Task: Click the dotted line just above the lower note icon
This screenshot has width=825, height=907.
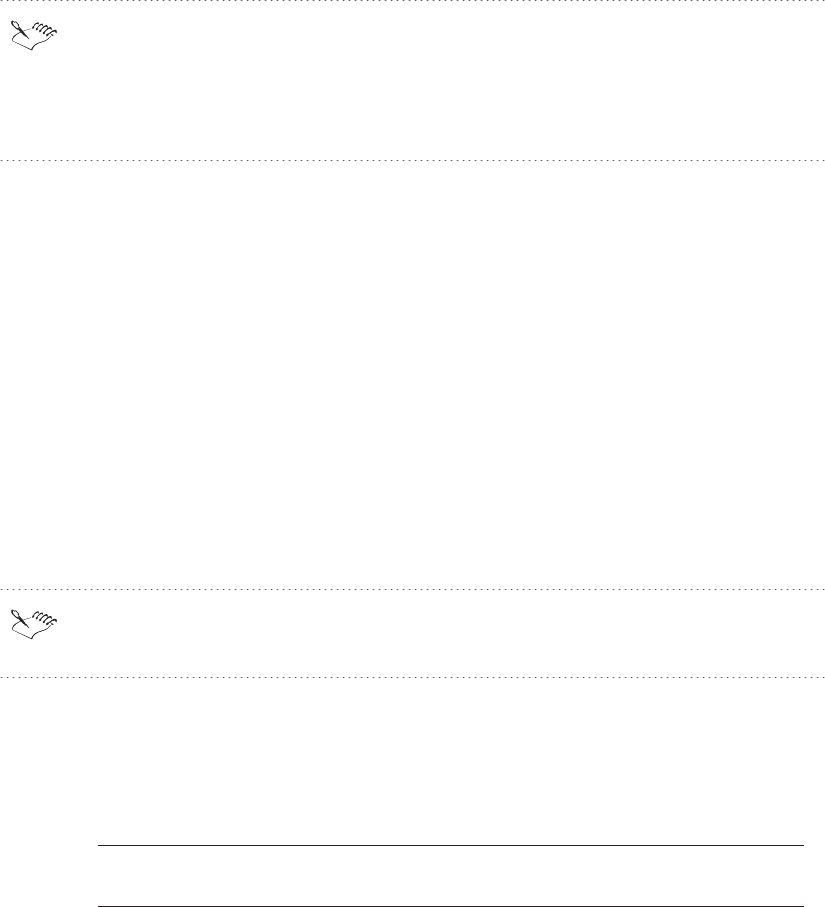Action: (412, 589)
